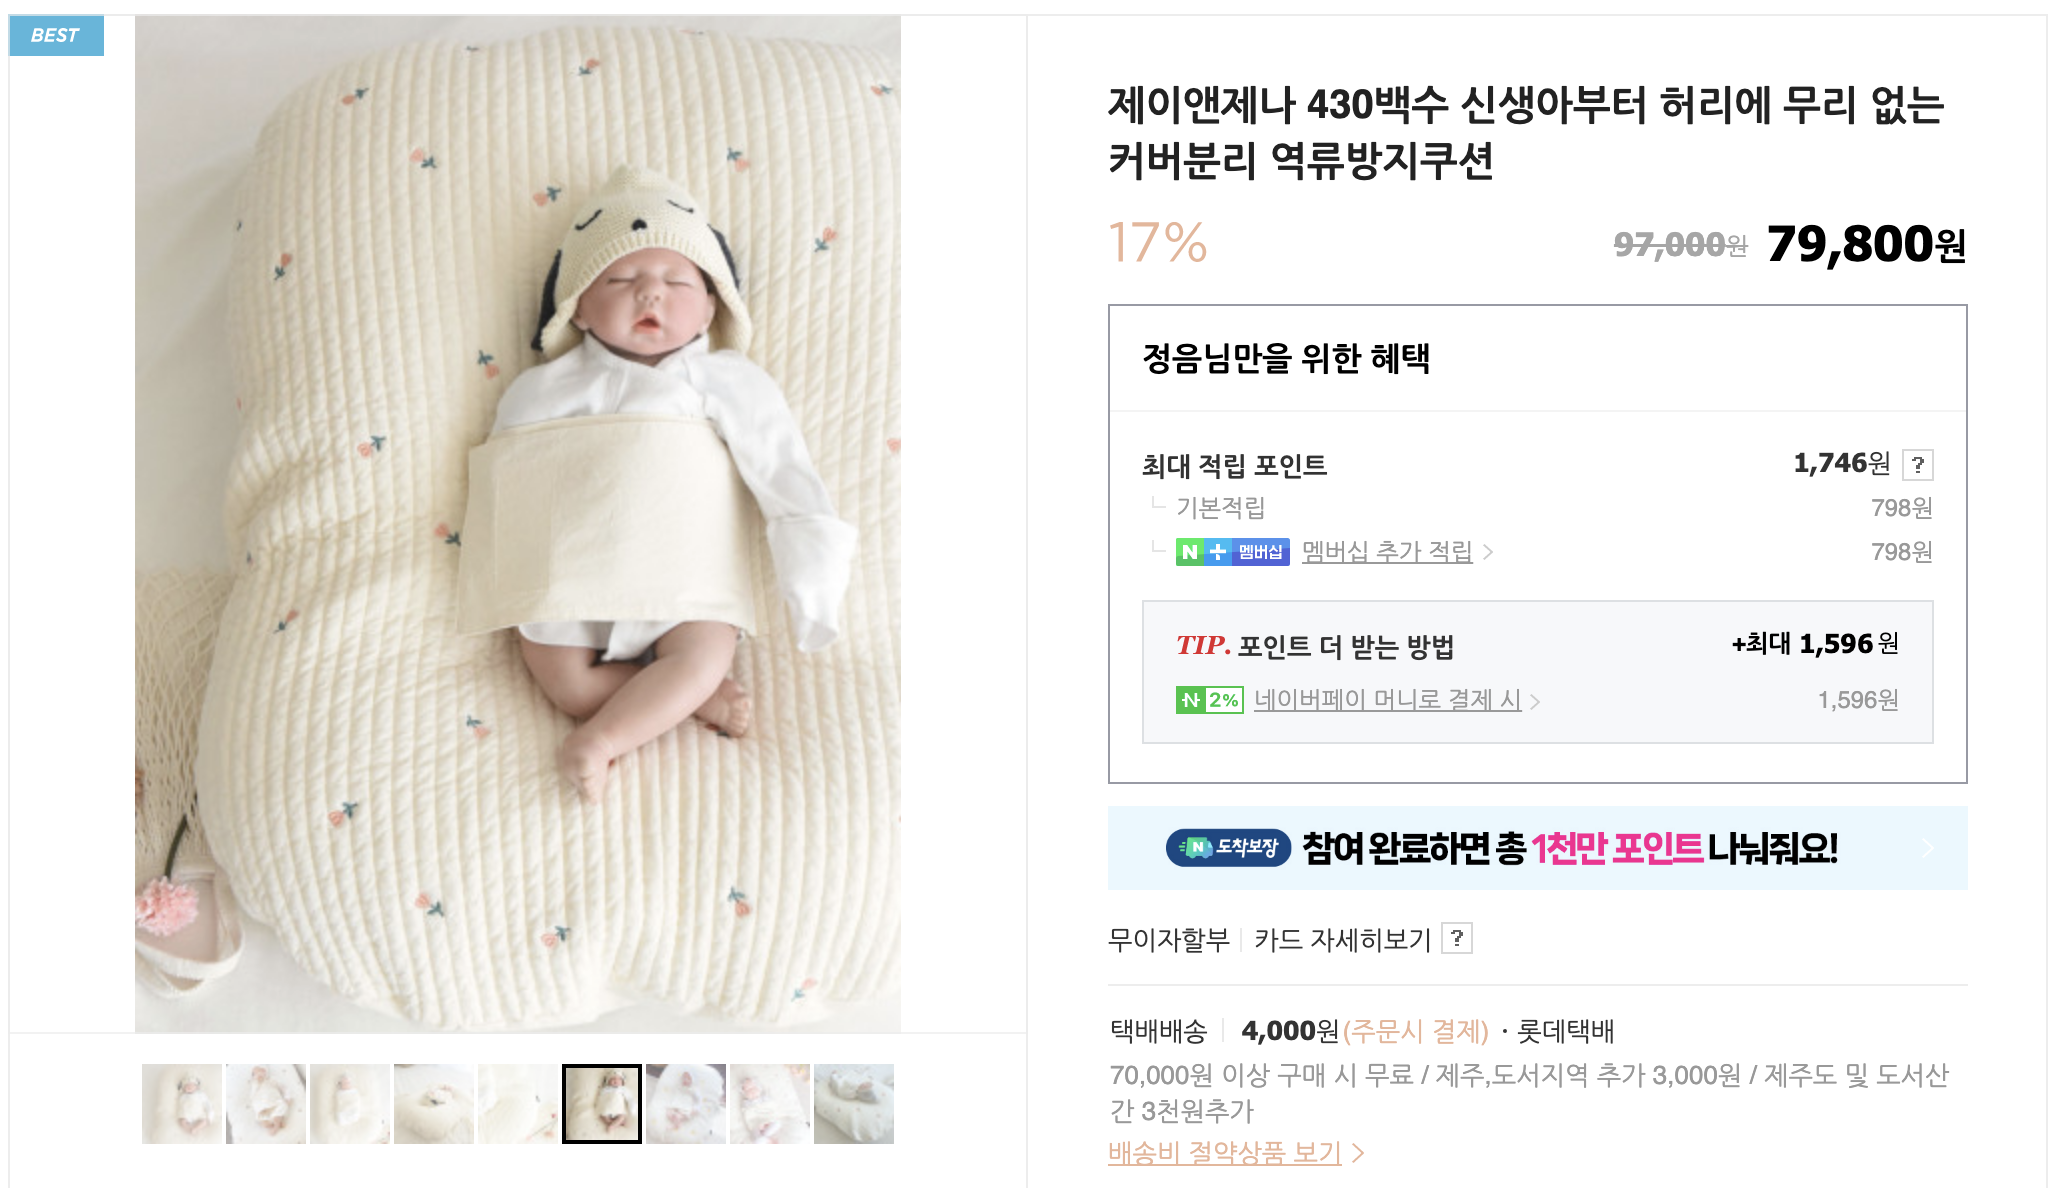The height and width of the screenshot is (1188, 2058).
Task: Expand the chevron after 멤버십 추가 적립
Action: pyautogui.click(x=1488, y=552)
